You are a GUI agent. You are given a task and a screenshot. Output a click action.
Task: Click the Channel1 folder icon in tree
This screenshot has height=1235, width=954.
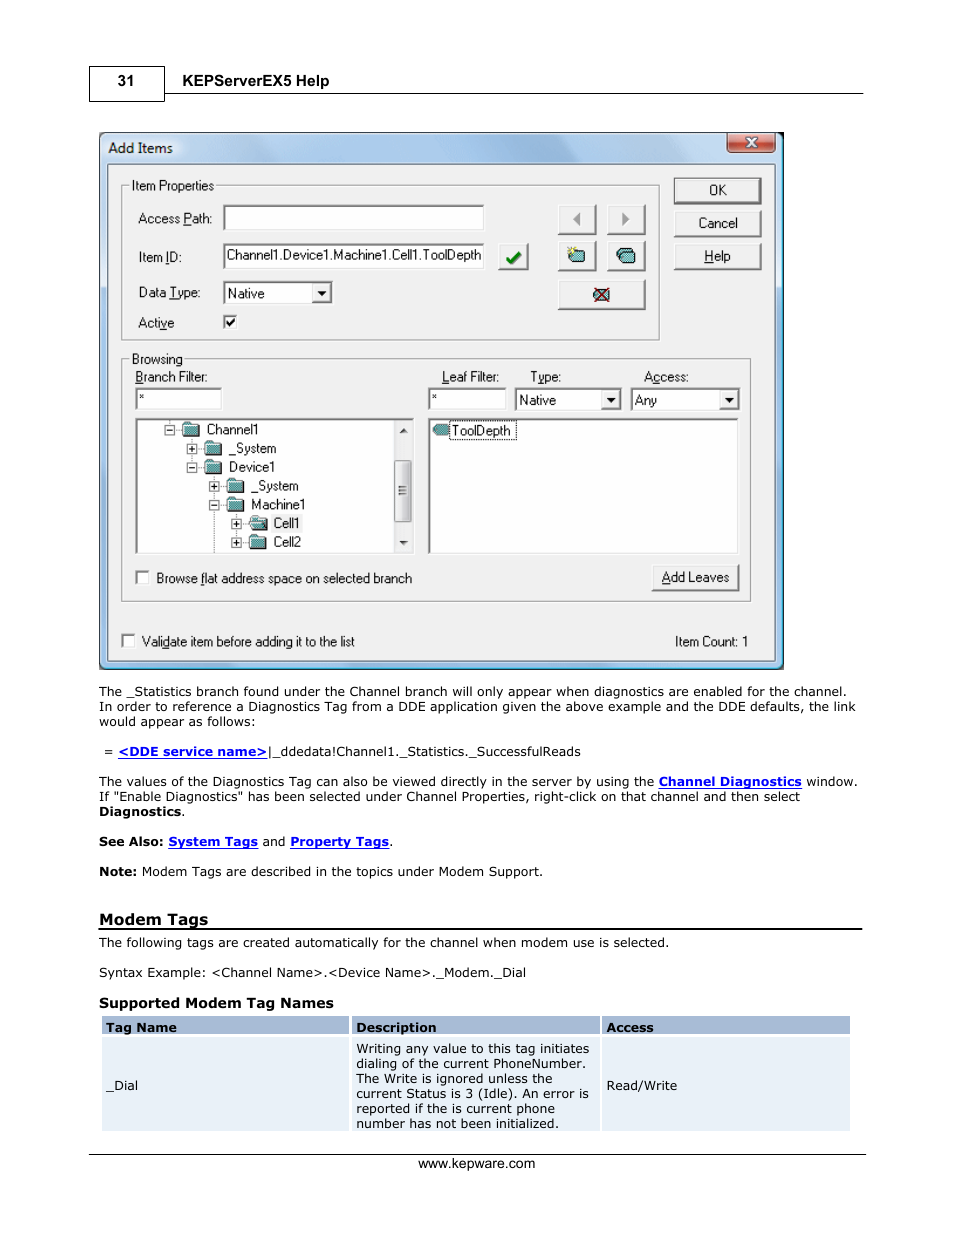[x=191, y=430]
